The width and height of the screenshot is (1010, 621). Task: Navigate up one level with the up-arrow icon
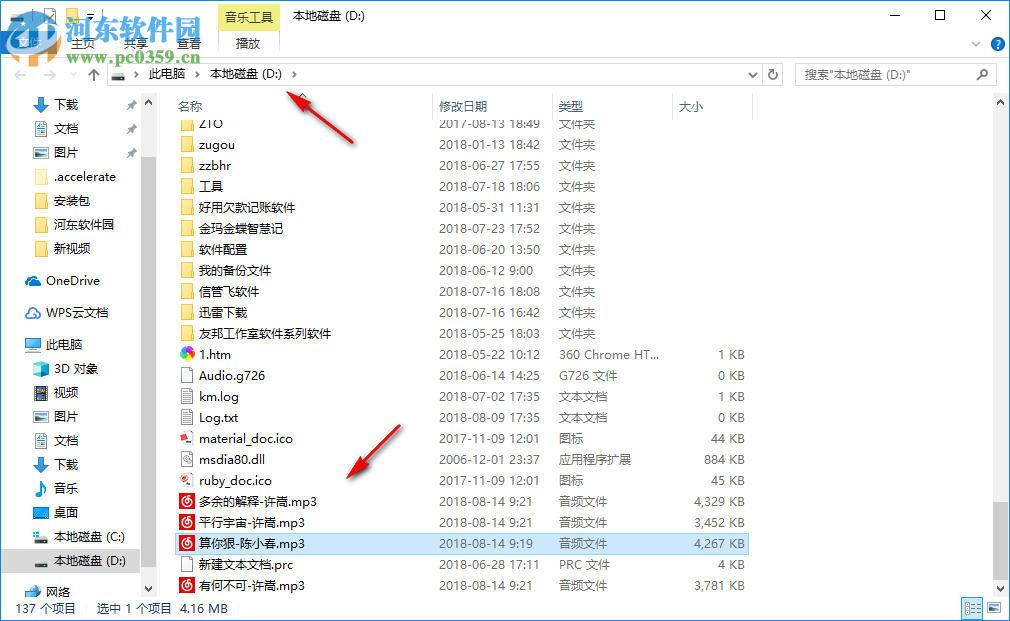point(94,74)
